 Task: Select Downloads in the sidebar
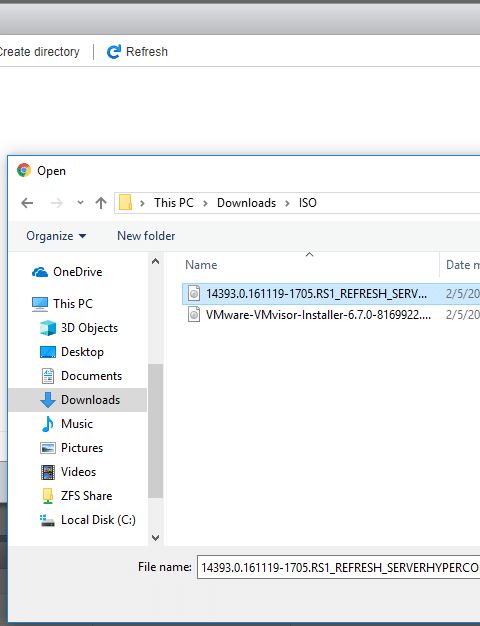pos(77,400)
